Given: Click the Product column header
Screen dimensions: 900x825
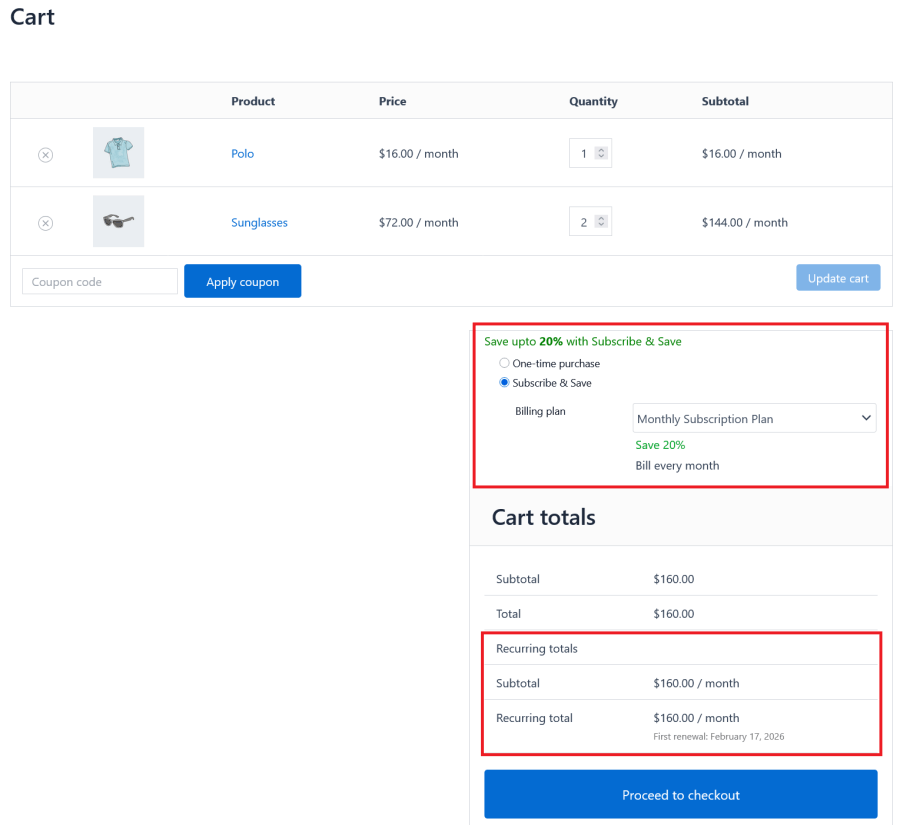Looking at the screenshot, I should click(x=253, y=101).
